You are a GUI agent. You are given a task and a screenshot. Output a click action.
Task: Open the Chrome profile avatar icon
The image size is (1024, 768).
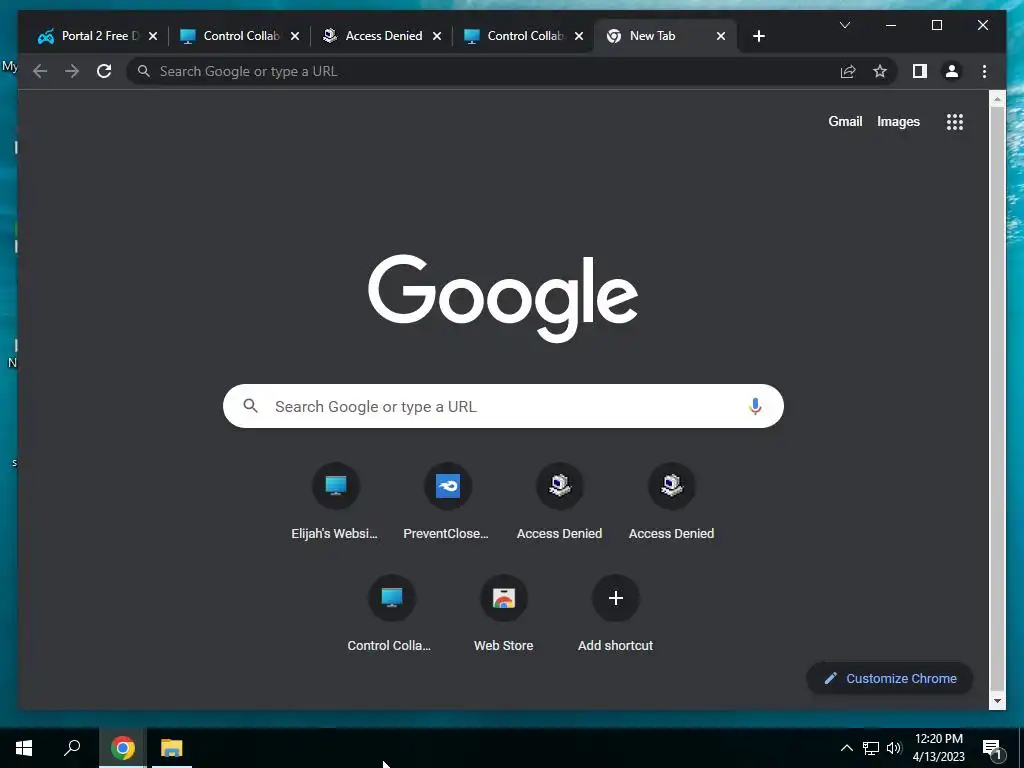click(x=952, y=71)
